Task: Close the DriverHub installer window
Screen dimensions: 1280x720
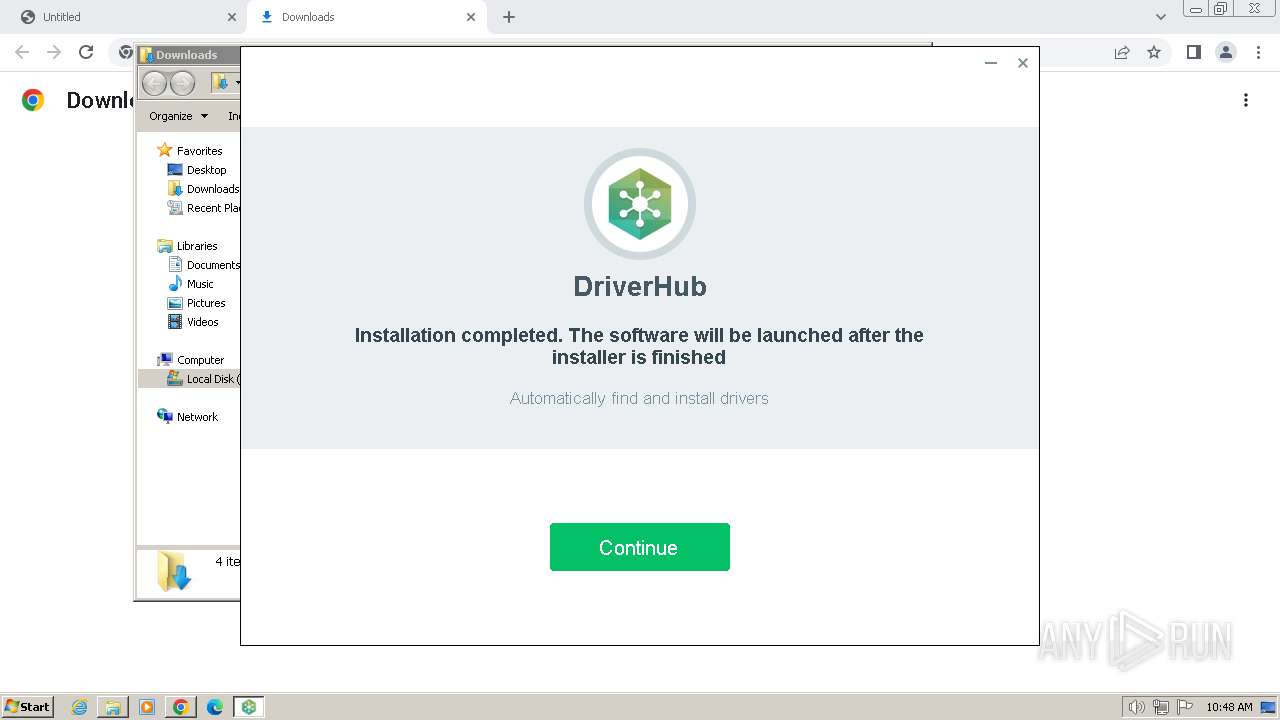Action: tap(1023, 63)
